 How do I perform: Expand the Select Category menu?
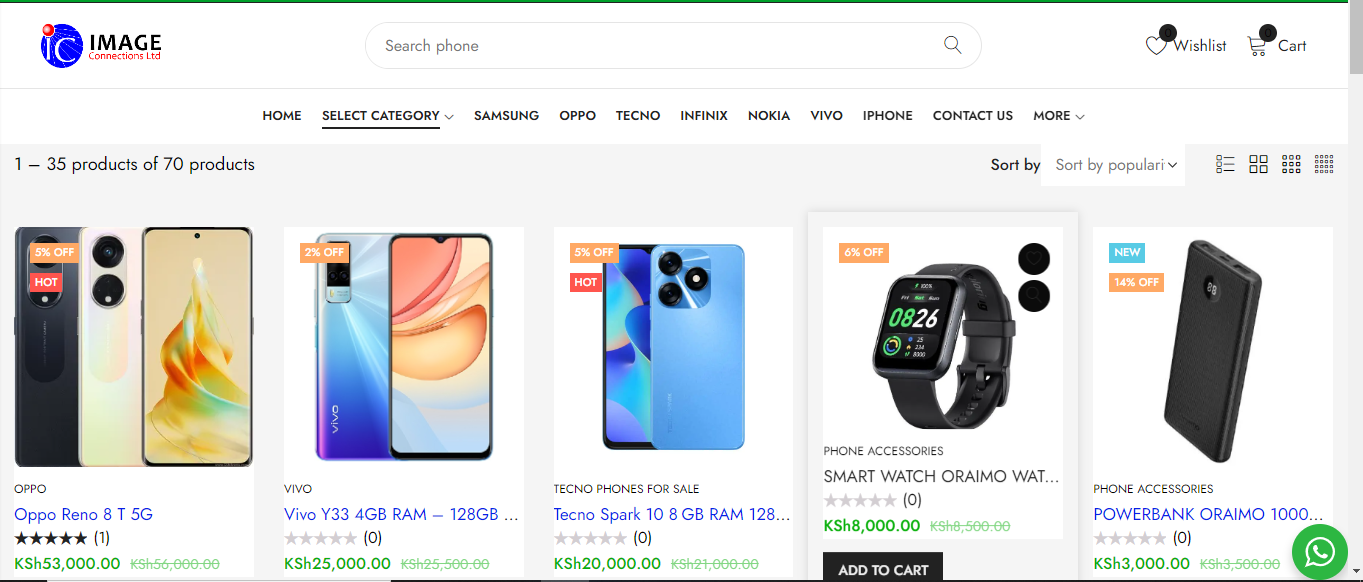click(x=387, y=116)
